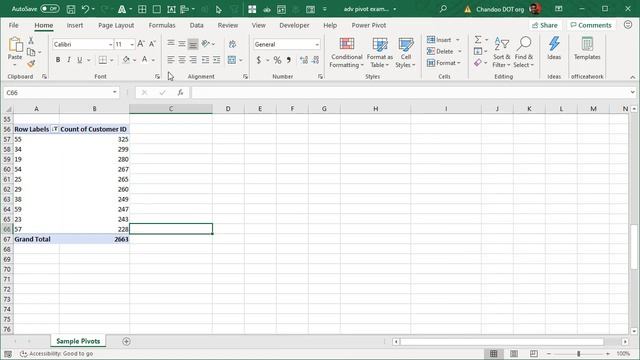Collapse the ribbon with the chevron
Screen dimensions: 640x360
pyautogui.click(x=632, y=77)
